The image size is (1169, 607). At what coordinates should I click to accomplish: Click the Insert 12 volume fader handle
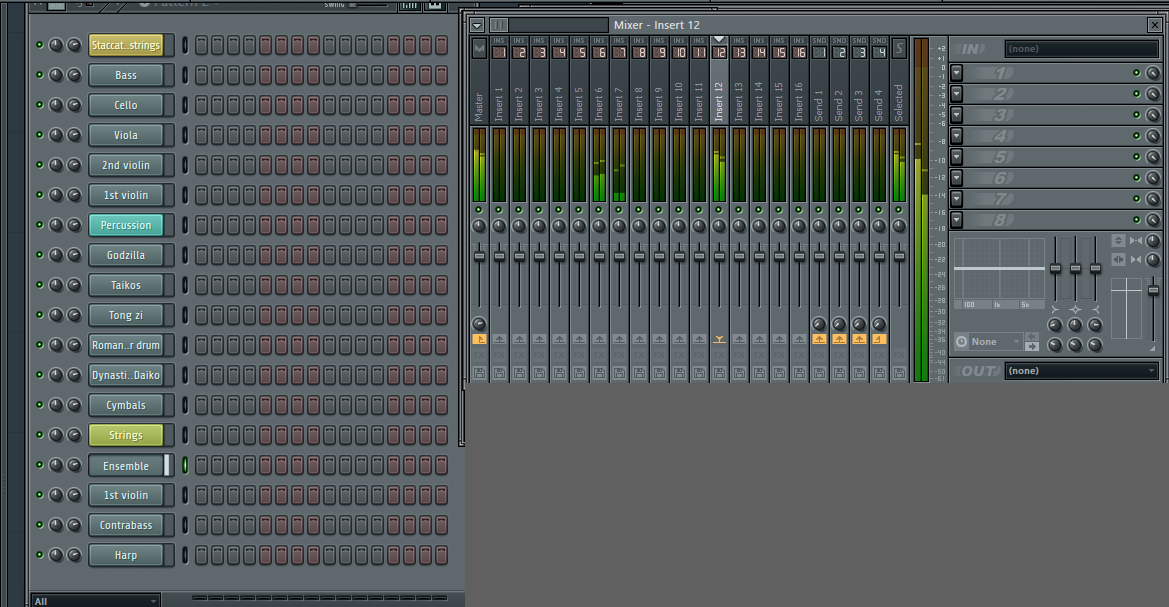(x=719, y=257)
